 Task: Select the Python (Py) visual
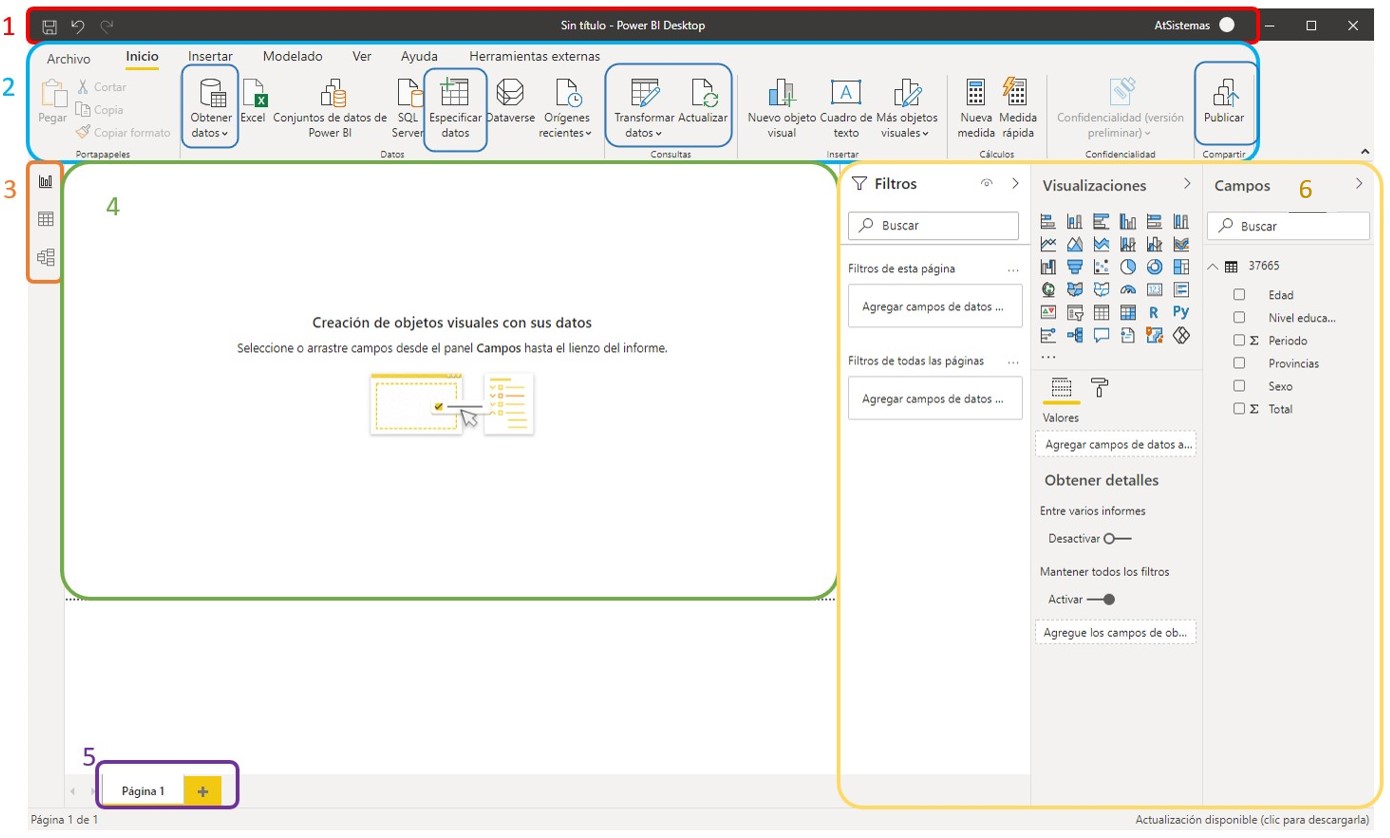point(1181,313)
